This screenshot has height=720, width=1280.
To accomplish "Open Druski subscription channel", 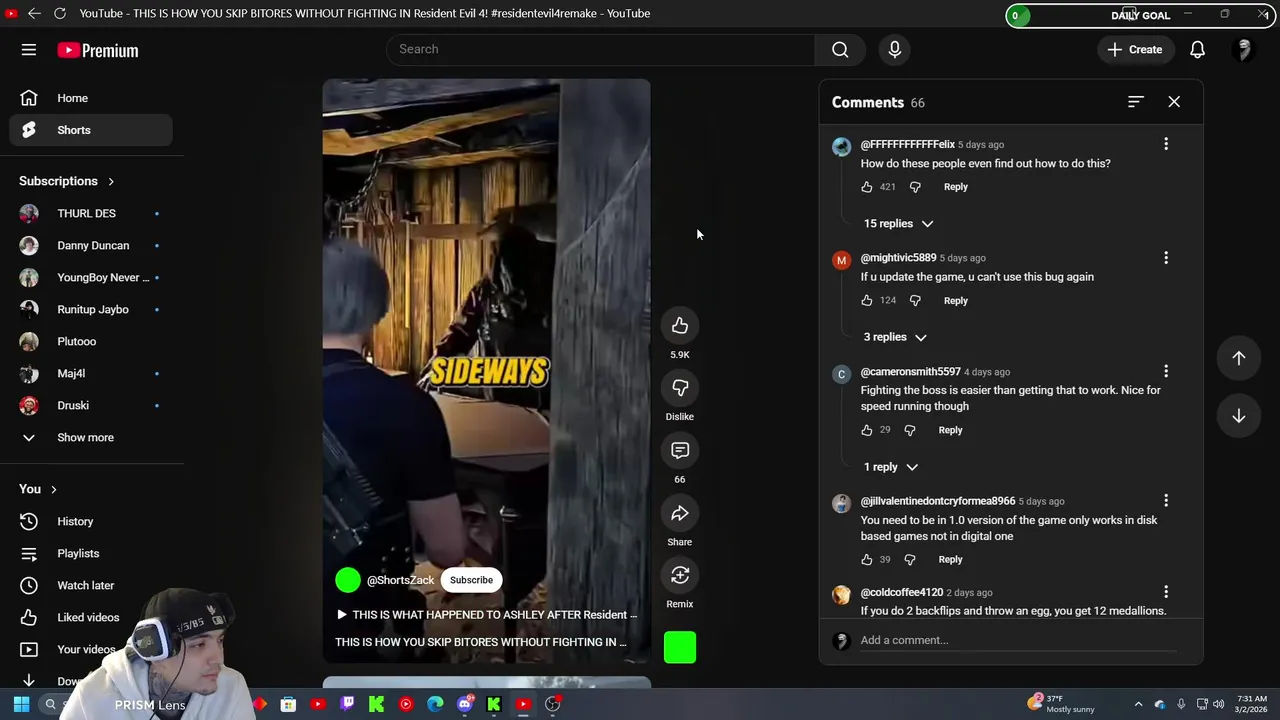I will (90, 405).
